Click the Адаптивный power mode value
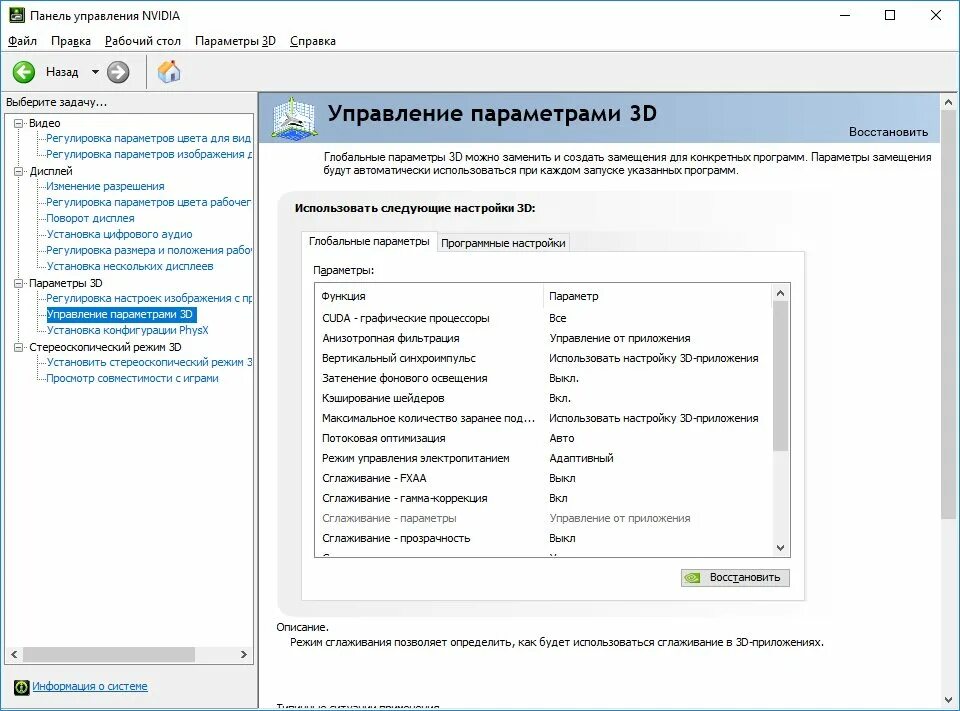The width and height of the screenshot is (960, 711). (x=581, y=458)
